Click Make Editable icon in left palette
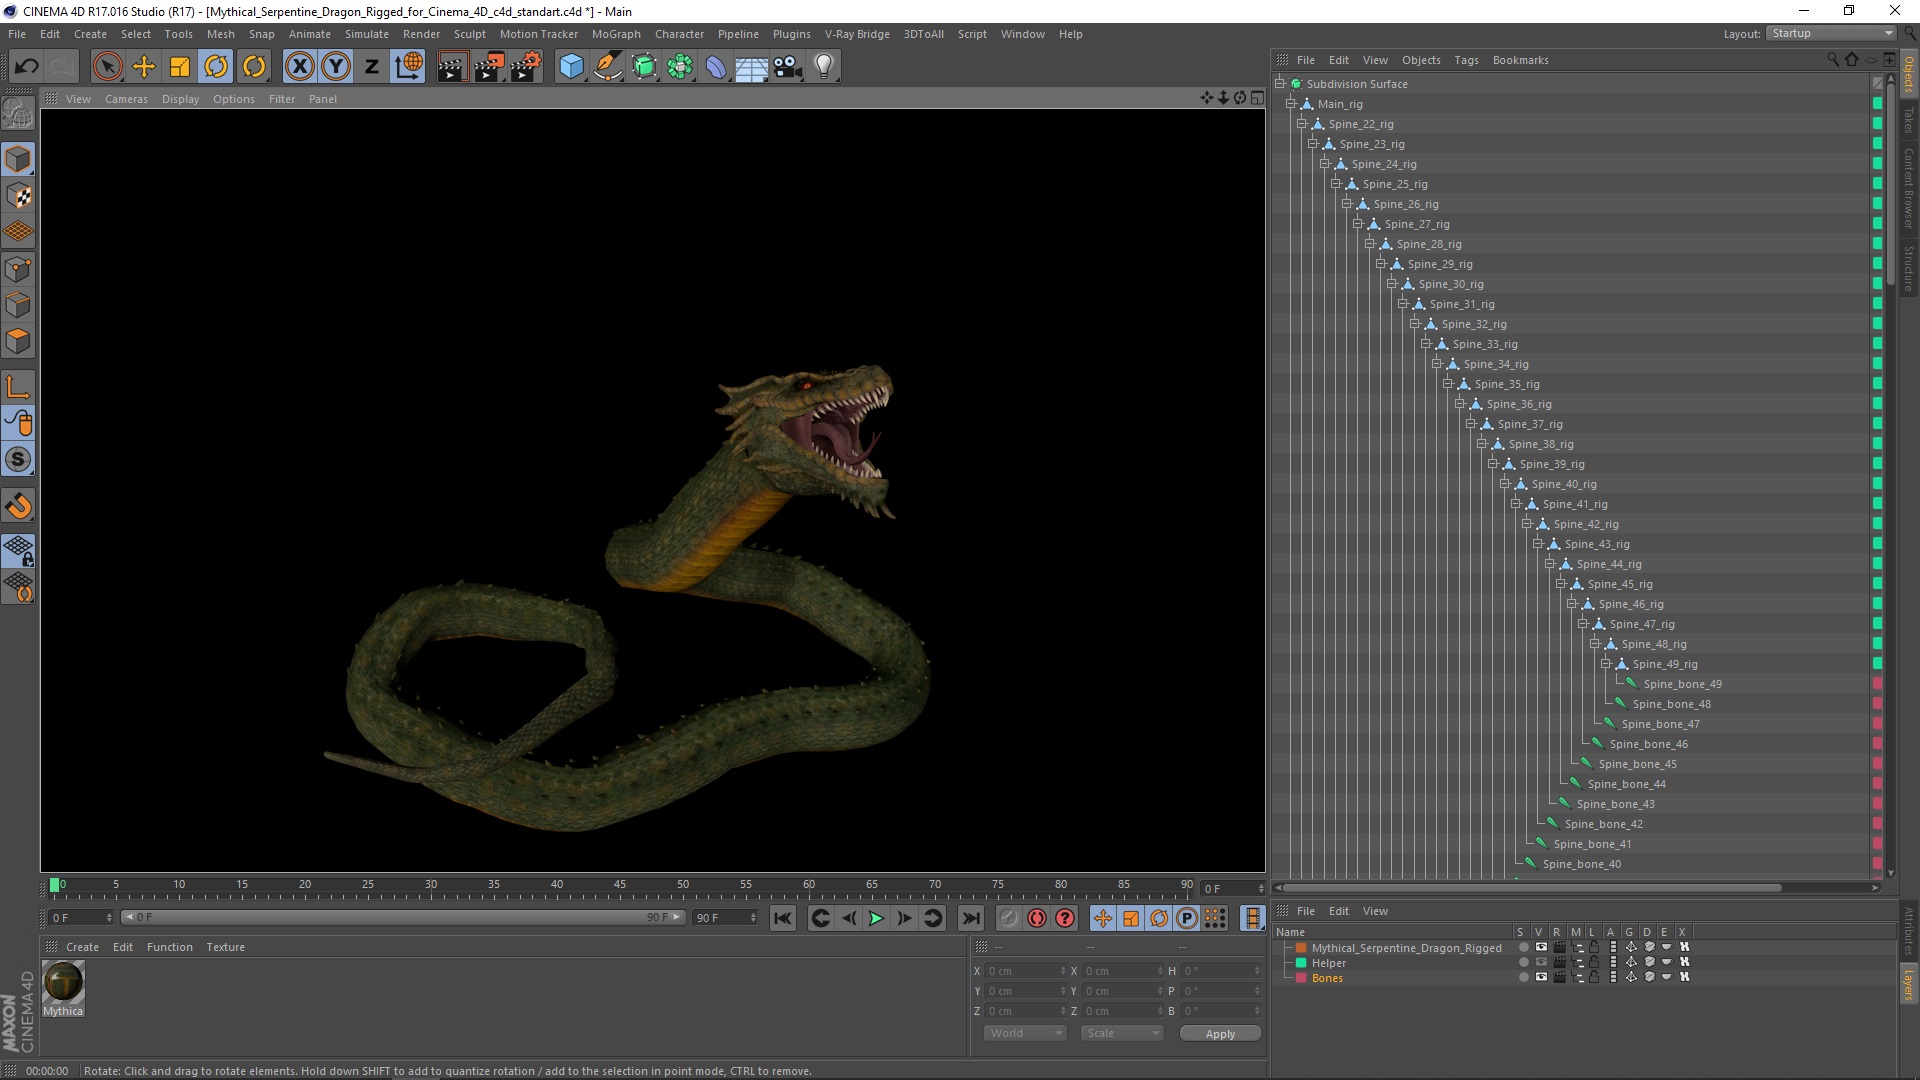This screenshot has height=1080, width=1920. 18,114
